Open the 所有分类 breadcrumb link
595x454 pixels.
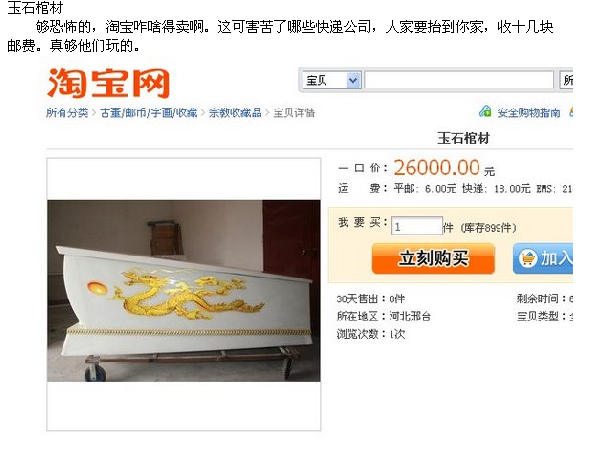click(67, 113)
